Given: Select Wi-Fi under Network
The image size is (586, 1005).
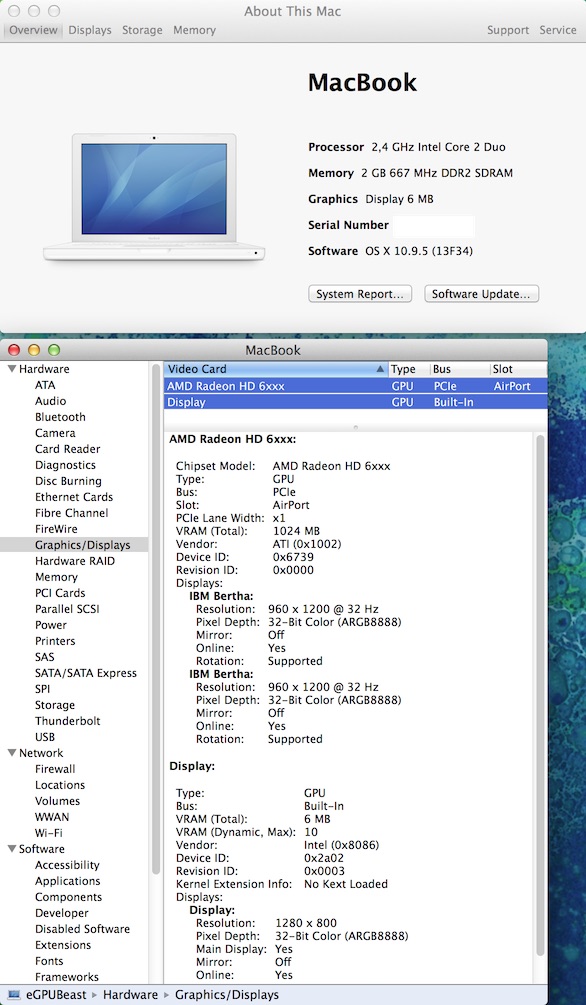Looking at the screenshot, I should [49, 833].
